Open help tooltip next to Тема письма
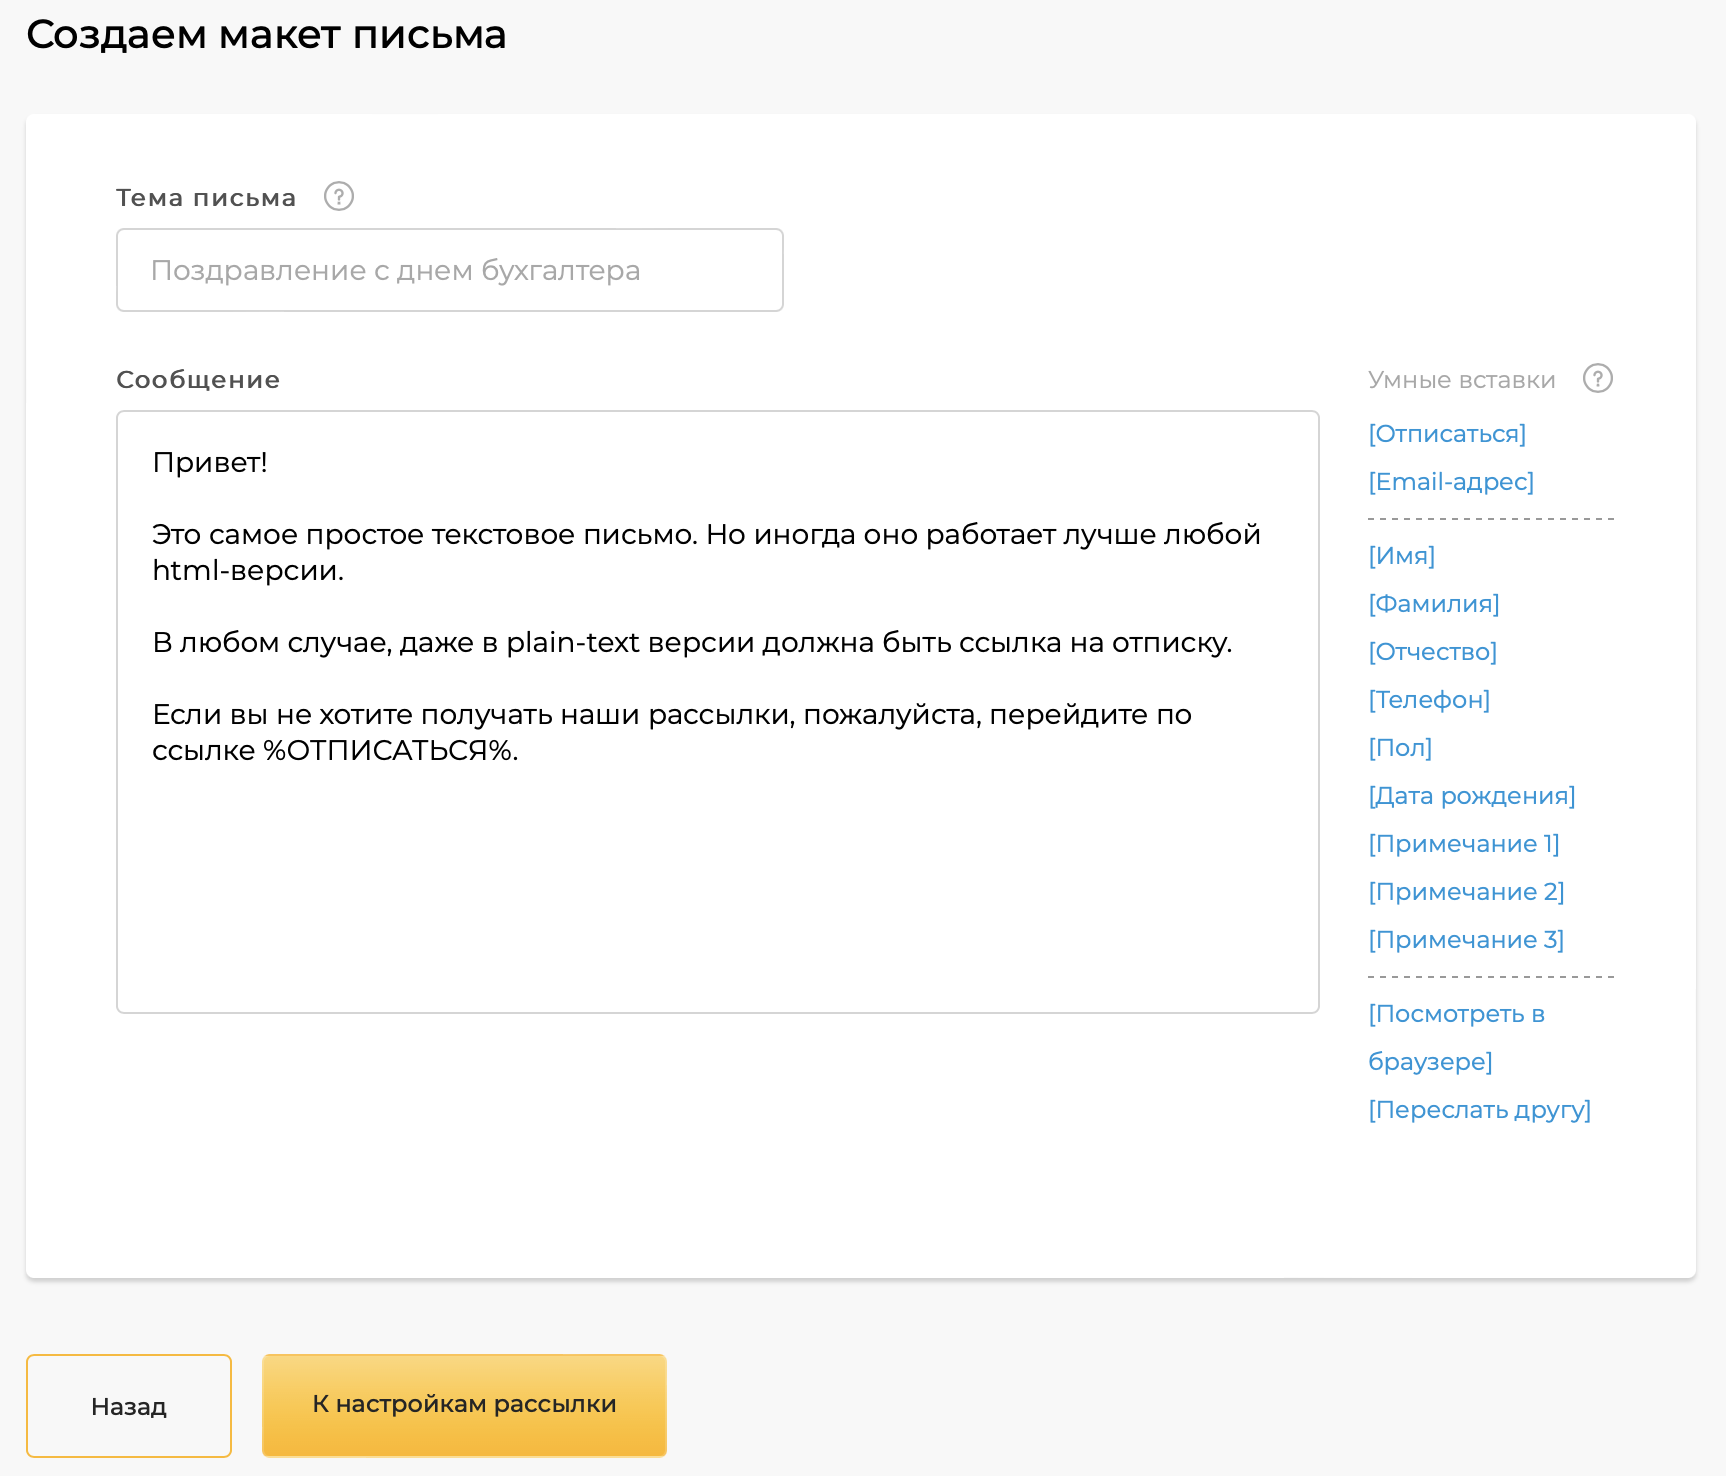The image size is (1726, 1476). click(339, 196)
